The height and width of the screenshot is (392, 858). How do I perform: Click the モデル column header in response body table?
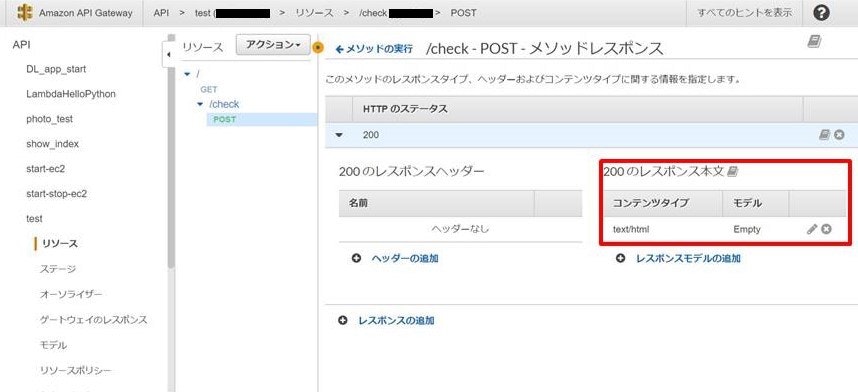pyautogui.click(x=747, y=203)
